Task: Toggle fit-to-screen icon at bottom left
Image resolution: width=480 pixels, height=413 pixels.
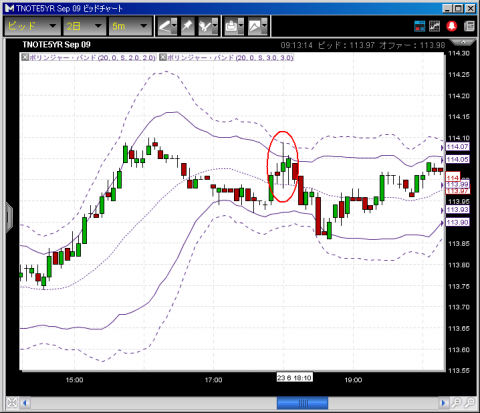Action: coord(12,403)
